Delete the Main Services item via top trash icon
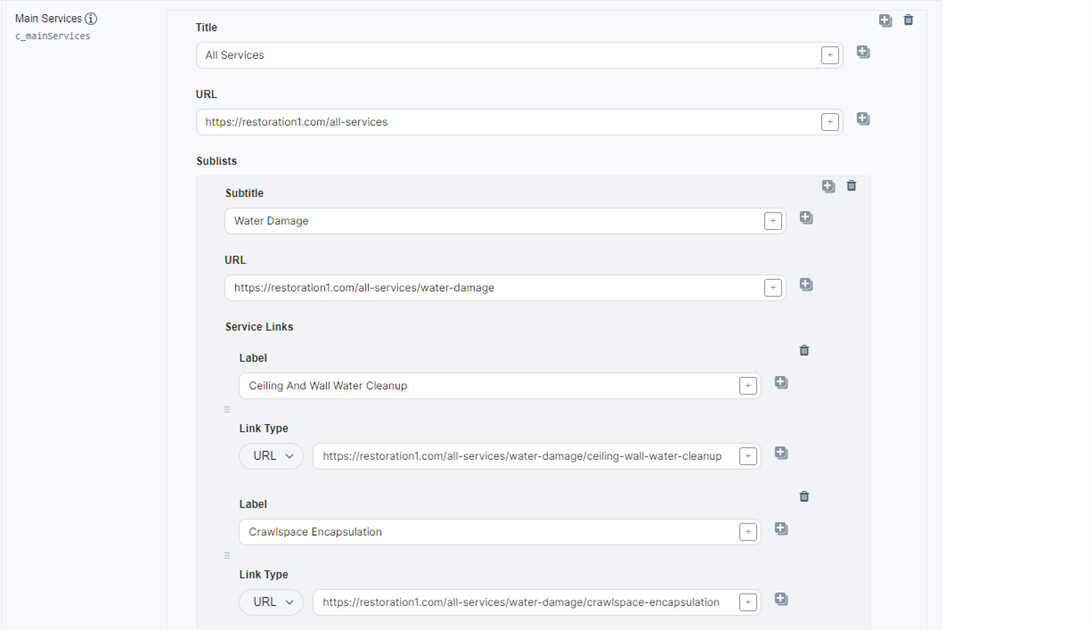The width and height of the screenshot is (1092, 630). [908, 20]
